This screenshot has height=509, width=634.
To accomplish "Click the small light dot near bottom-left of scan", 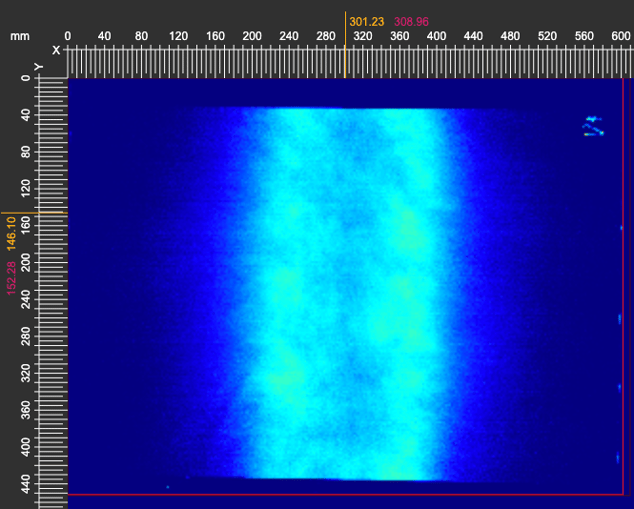I will point(167,487).
